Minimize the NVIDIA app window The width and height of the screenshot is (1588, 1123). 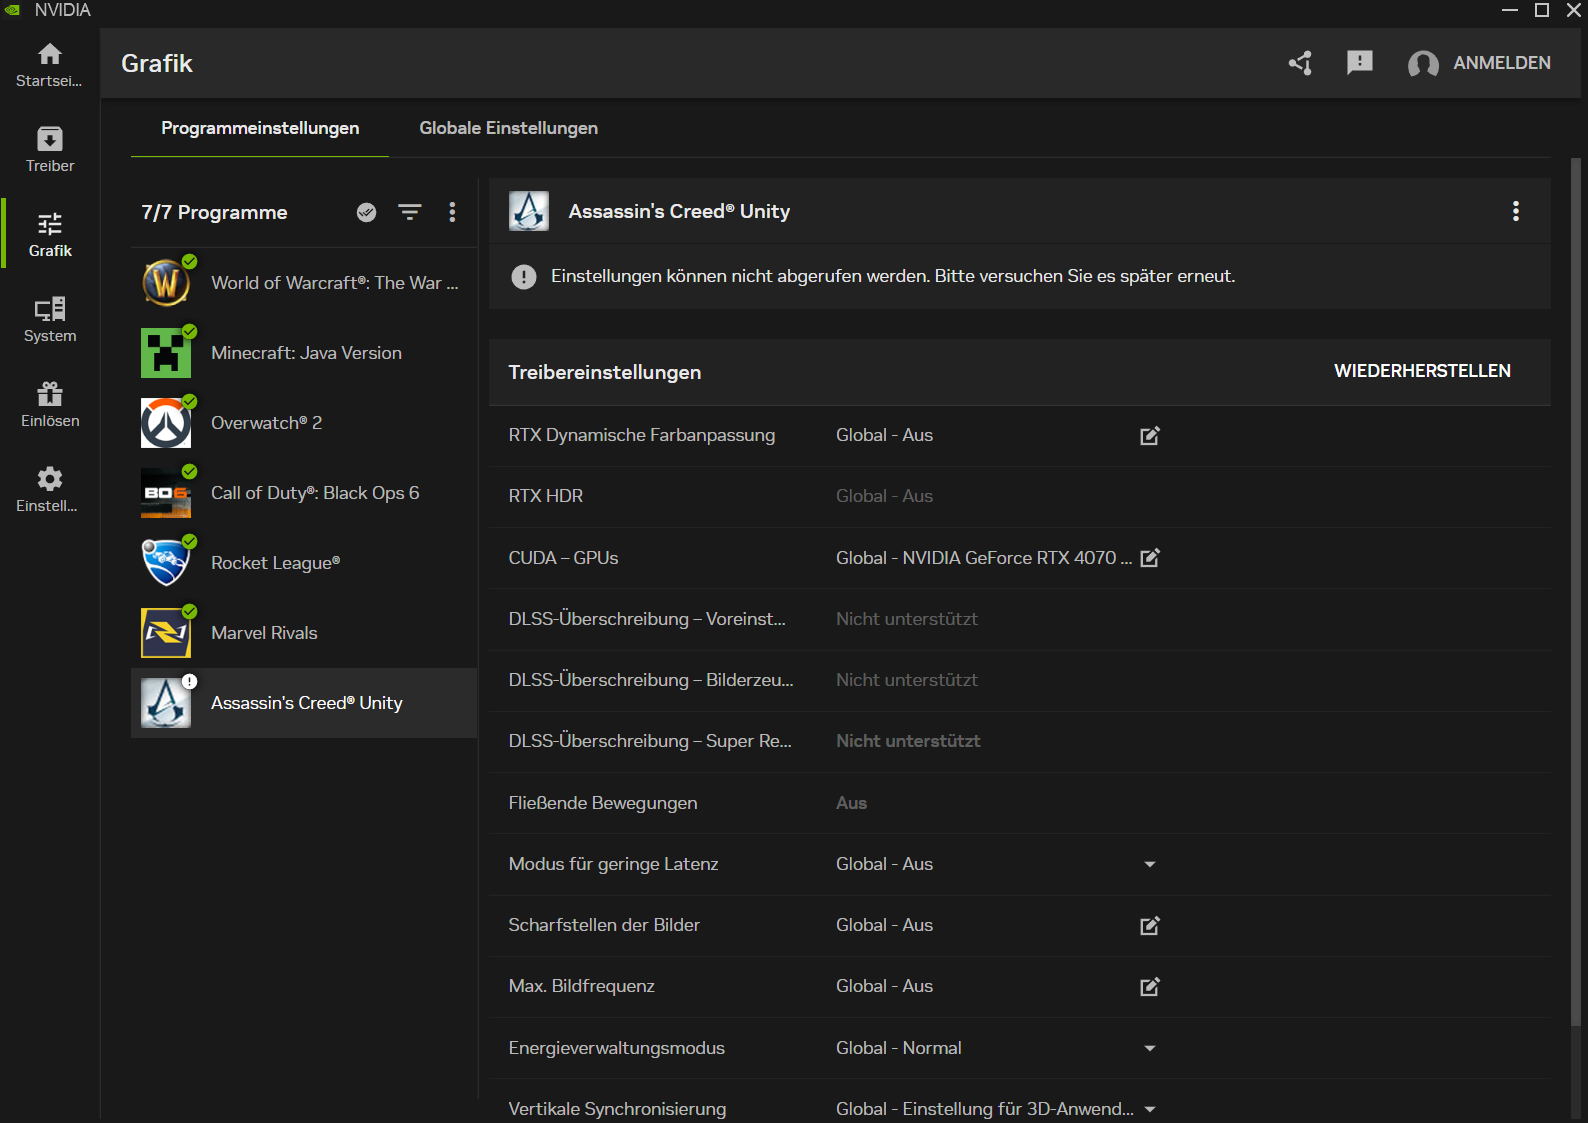pos(1510,10)
